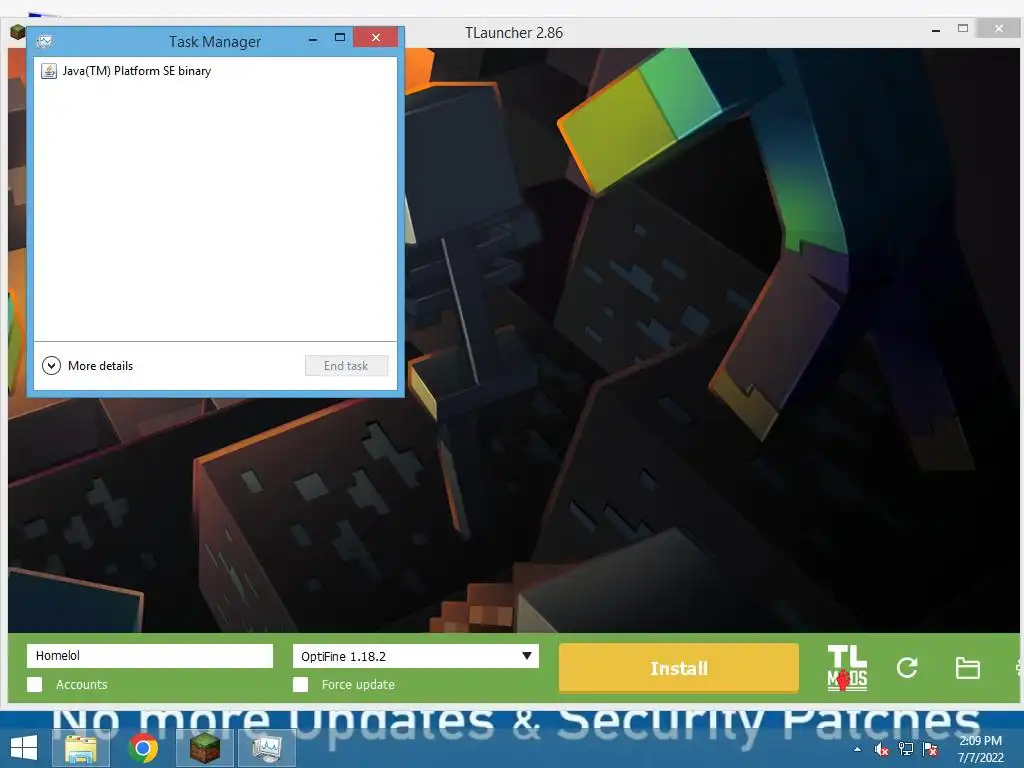Launch Google Chrome from taskbar

143,748
